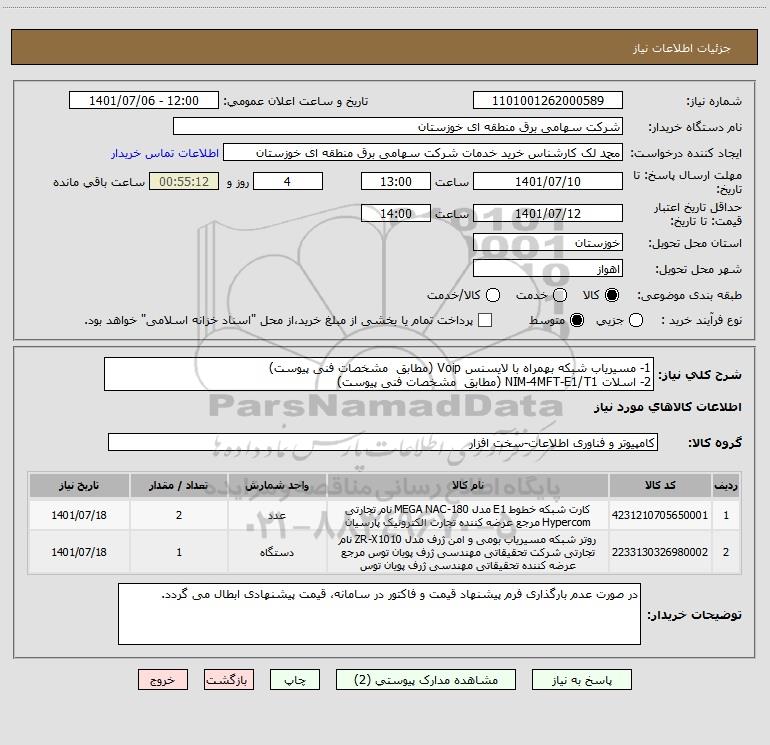Click the استان محل تحویل field
Screen dimensions: 770x745
[x=548, y=243]
